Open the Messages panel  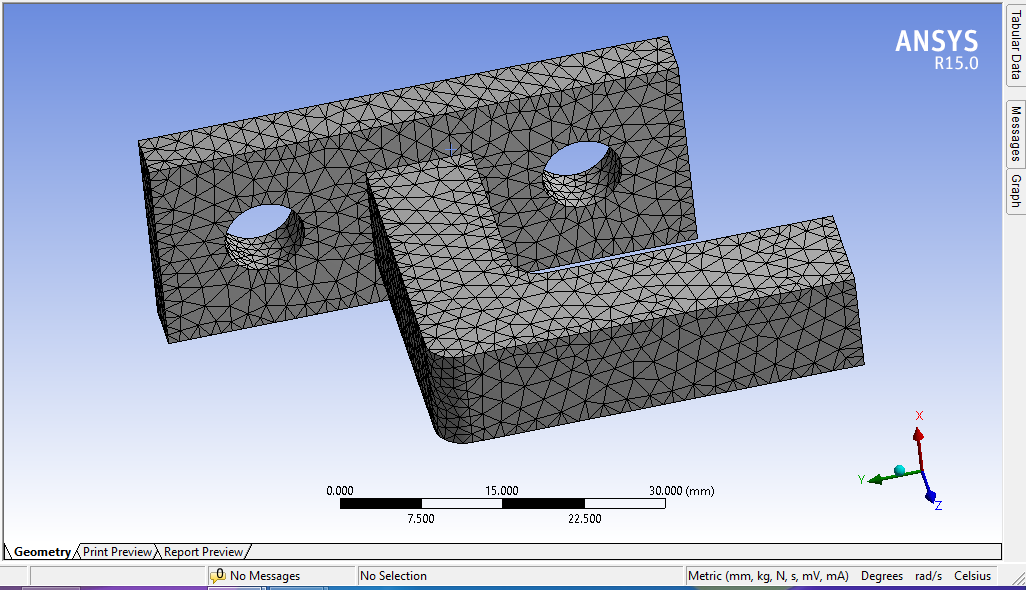coord(1016,133)
